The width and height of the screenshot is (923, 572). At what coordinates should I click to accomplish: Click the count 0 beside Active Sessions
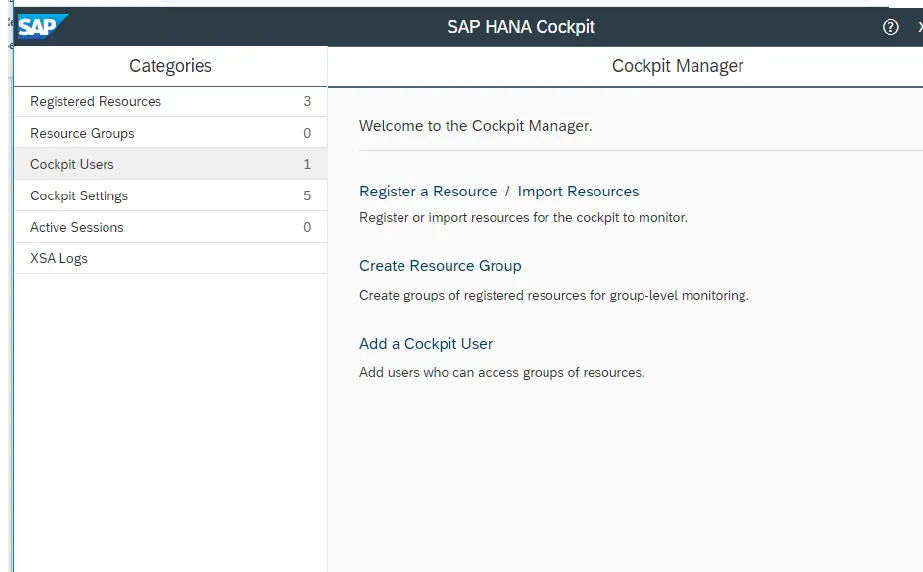(x=307, y=227)
